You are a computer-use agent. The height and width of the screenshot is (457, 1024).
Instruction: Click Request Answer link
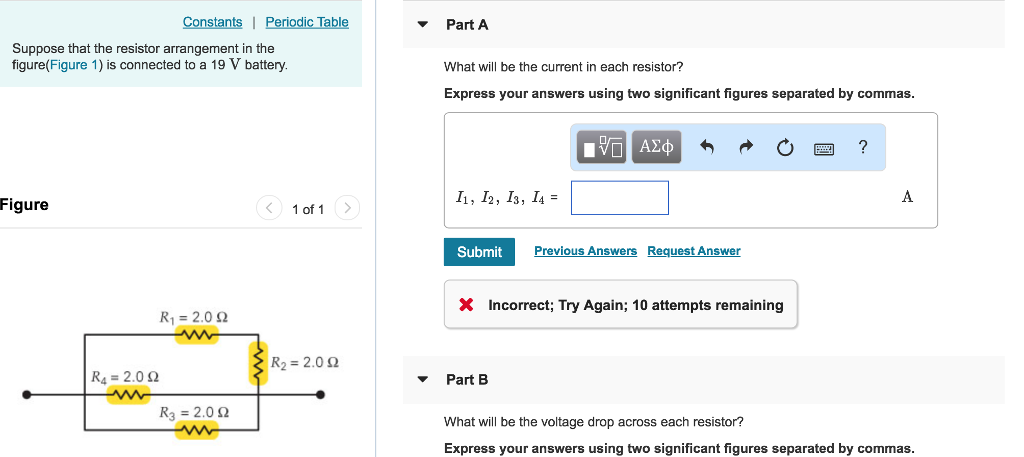coord(694,251)
